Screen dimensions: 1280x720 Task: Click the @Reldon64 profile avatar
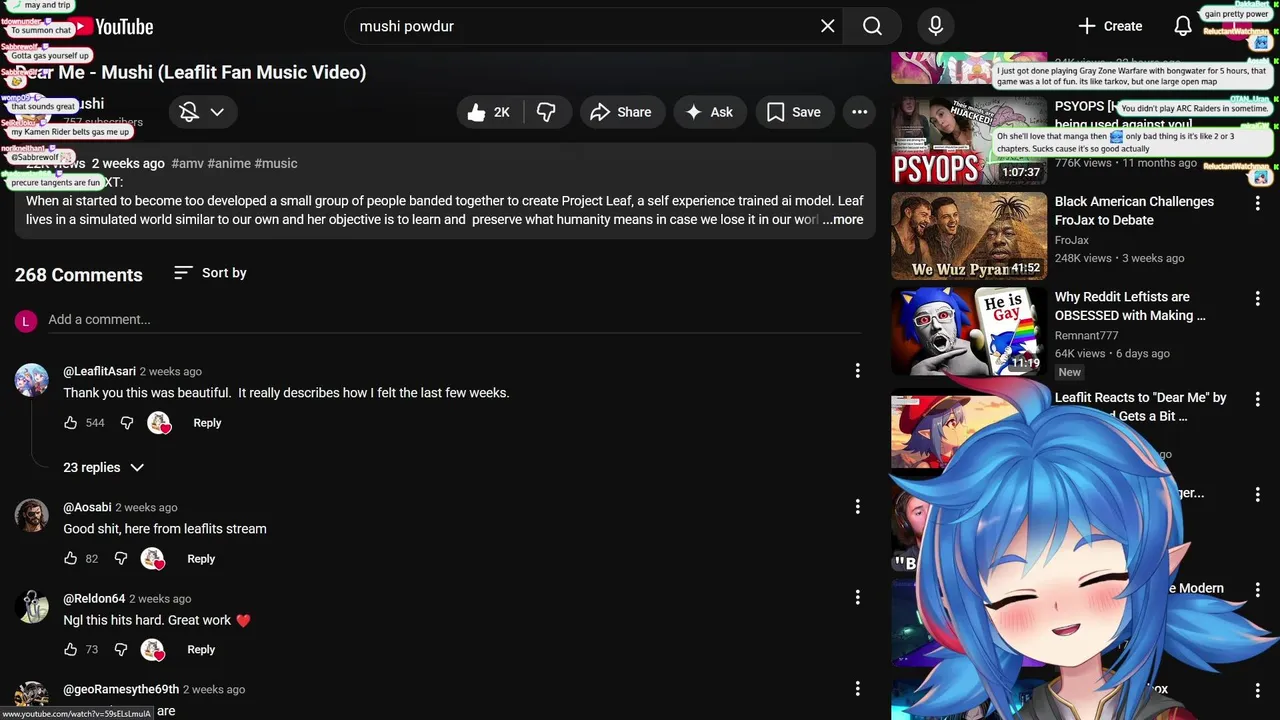tap(31, 607)
